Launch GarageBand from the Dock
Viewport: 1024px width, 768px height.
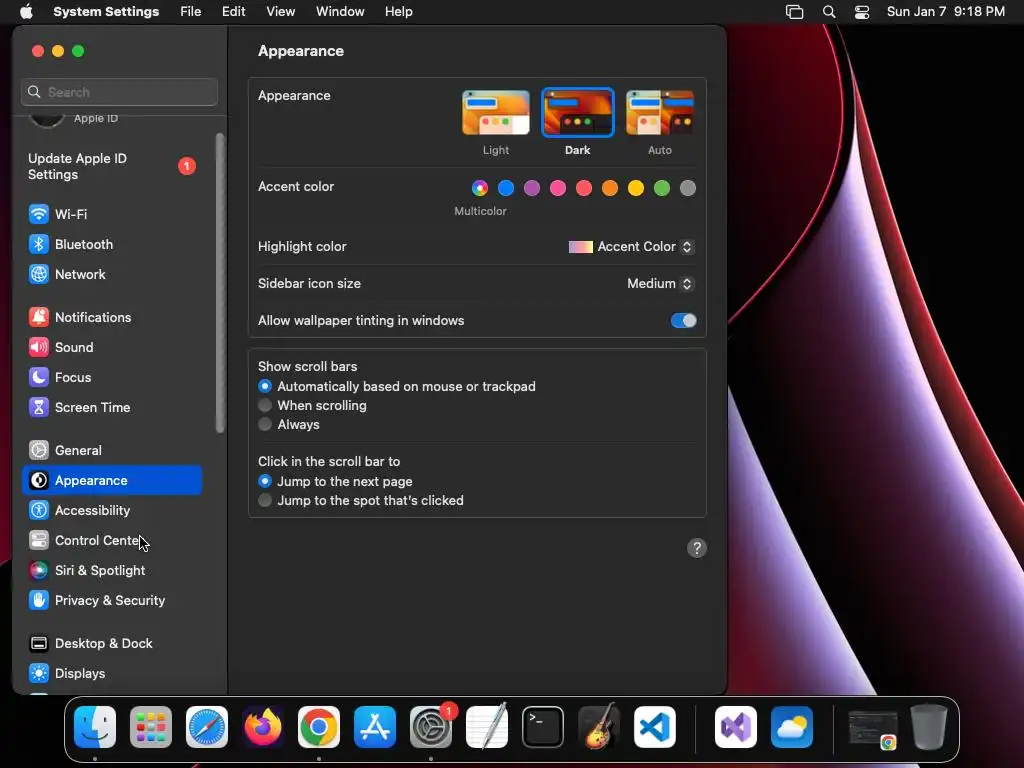coord(599,727)
